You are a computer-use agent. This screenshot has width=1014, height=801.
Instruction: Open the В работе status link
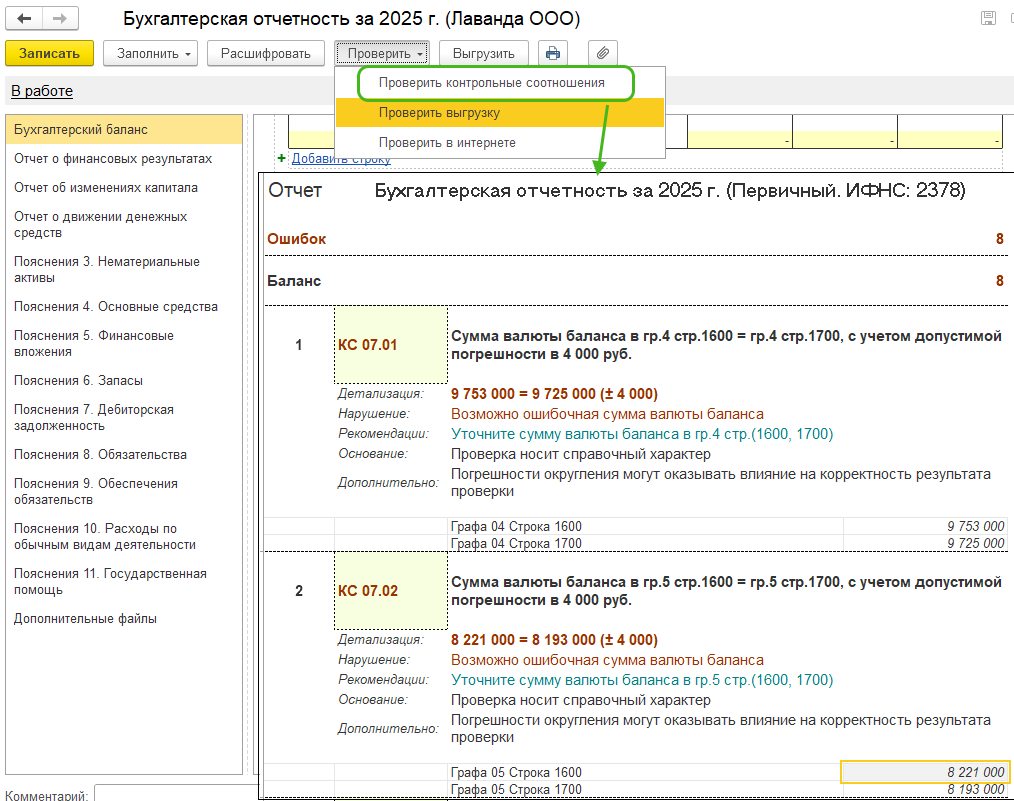coord(42,91)
